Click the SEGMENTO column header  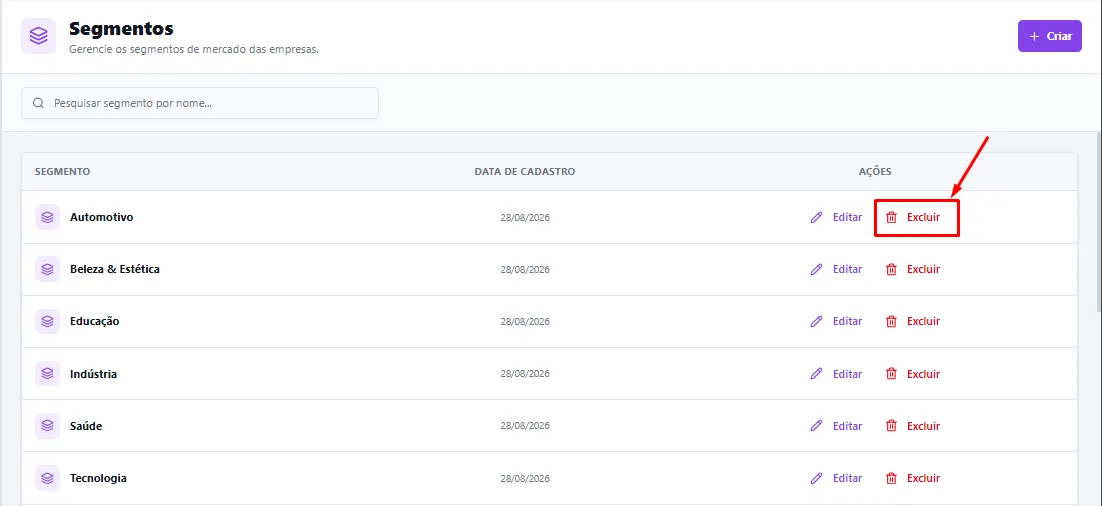point(63,172)
